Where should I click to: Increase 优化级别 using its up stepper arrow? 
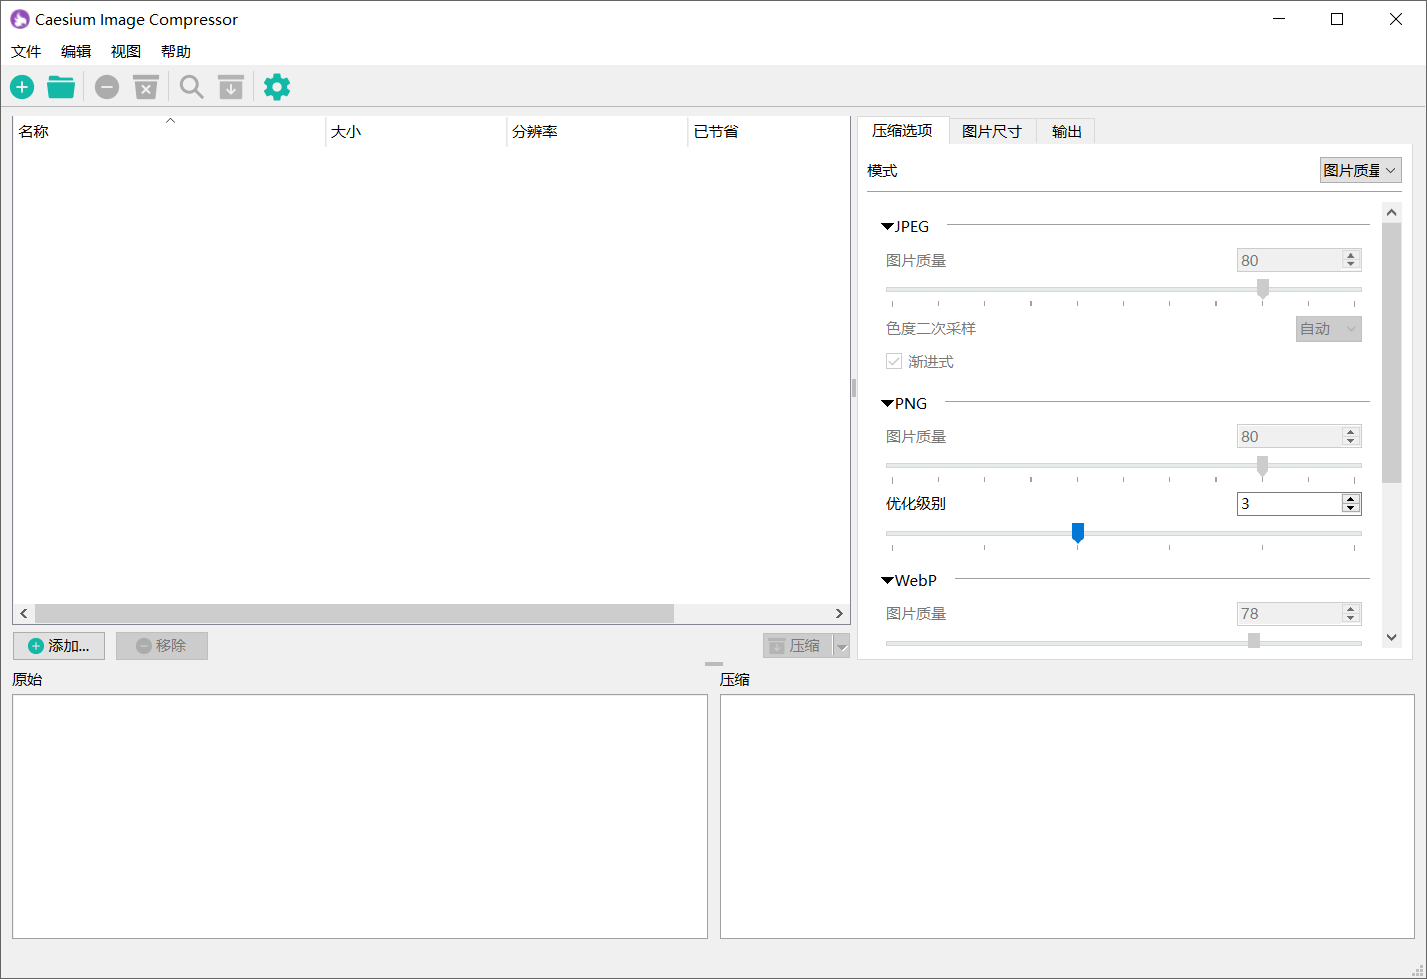1351,498
